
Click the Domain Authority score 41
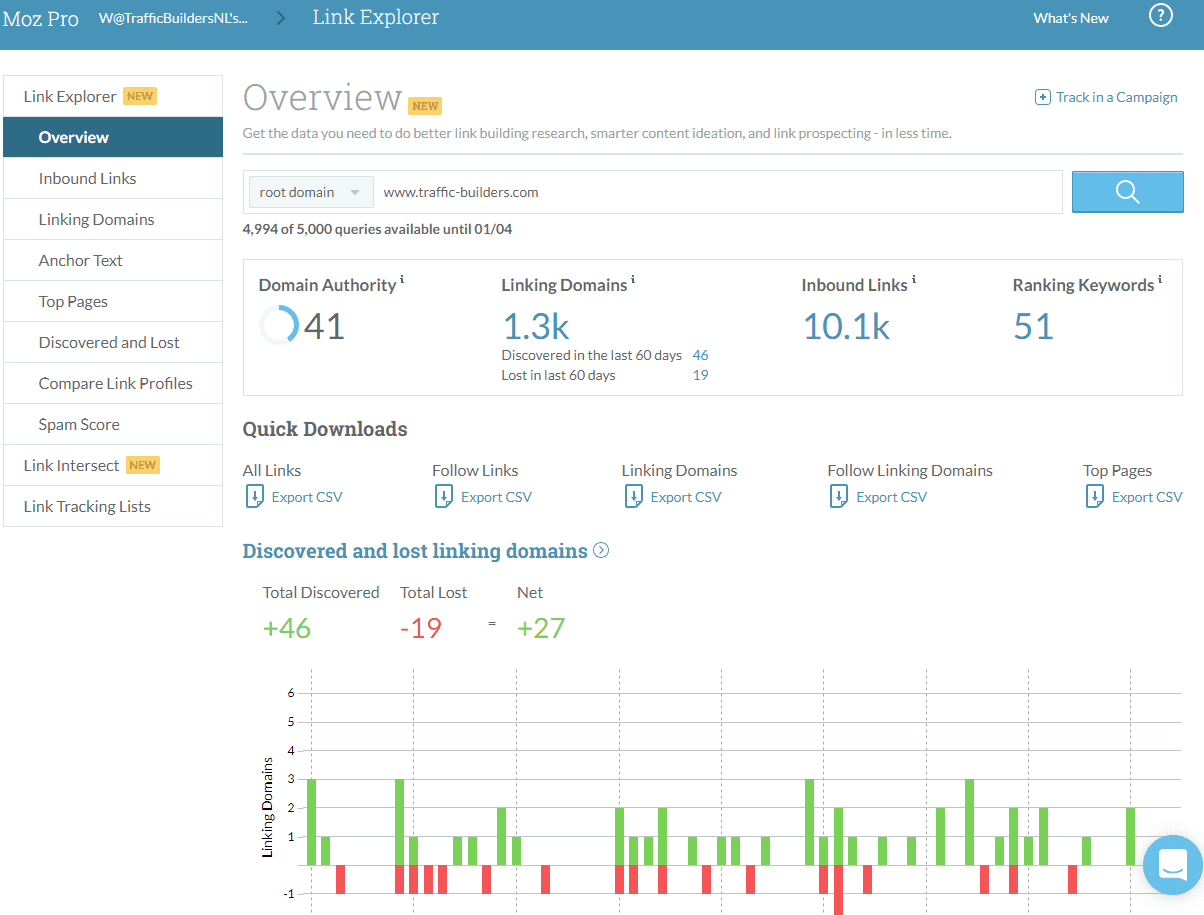[x=324, y=326]
